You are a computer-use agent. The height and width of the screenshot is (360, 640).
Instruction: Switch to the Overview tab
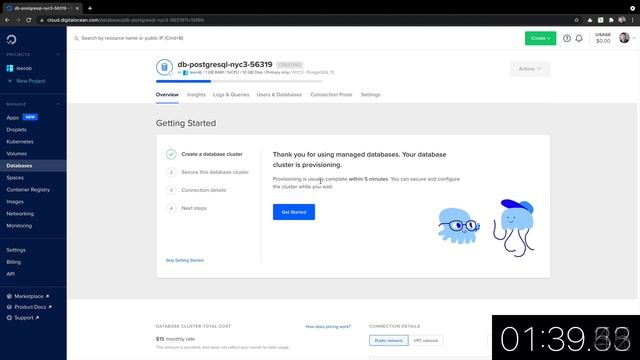[167, 95]
